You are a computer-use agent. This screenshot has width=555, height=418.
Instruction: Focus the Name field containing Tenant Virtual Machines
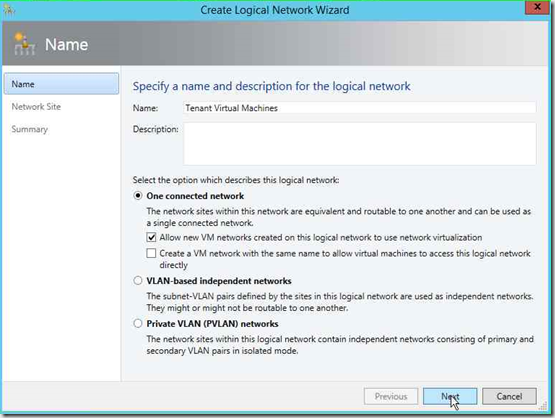(x=360, y=108)
